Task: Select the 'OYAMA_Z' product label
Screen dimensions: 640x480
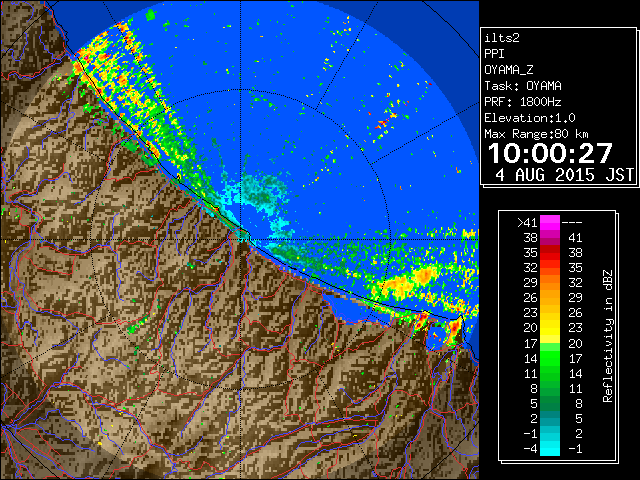Action: 509,70
